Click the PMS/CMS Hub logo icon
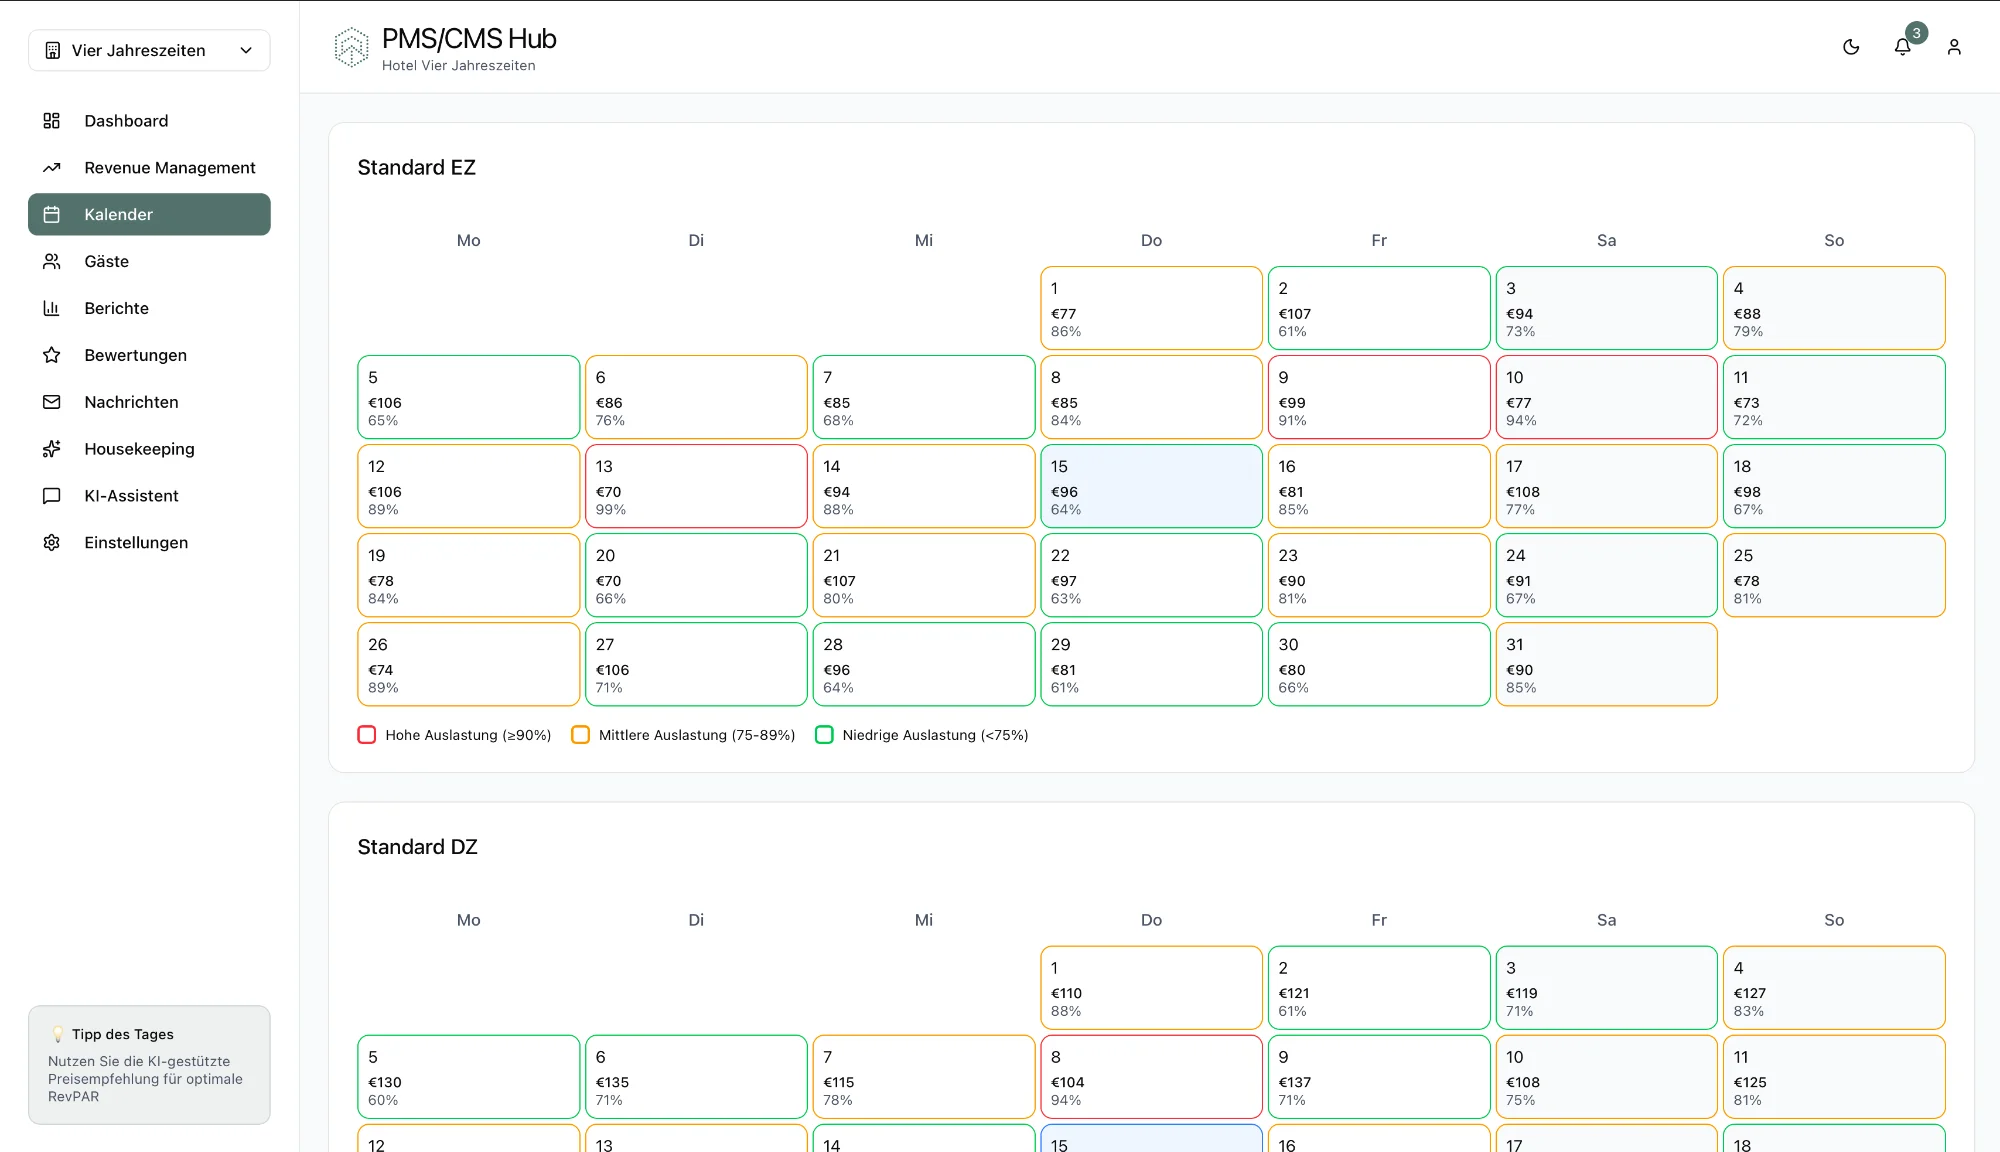The image size is (2000, 1152). (351, 48)
